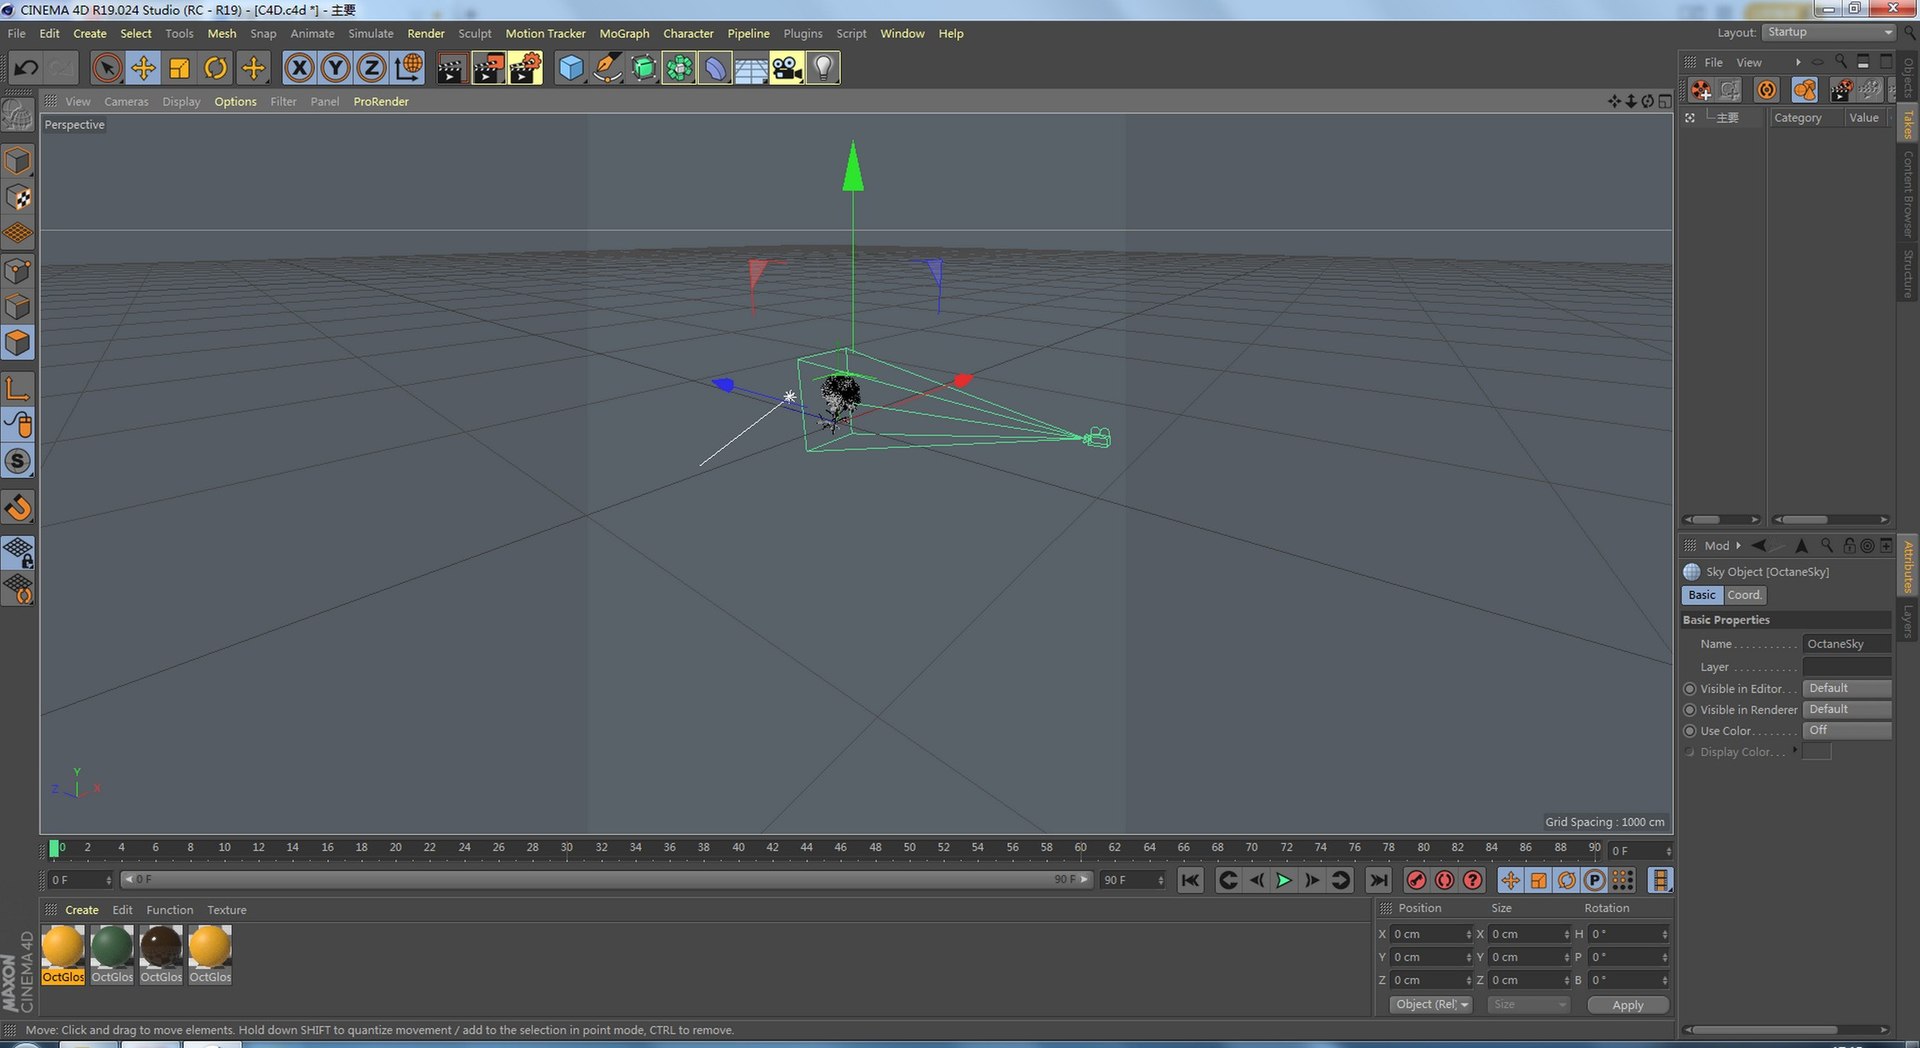This screenshot has height=1048, width=1920.
Task: Open Visible in Editor dropdown
Action: point(1846,688)
